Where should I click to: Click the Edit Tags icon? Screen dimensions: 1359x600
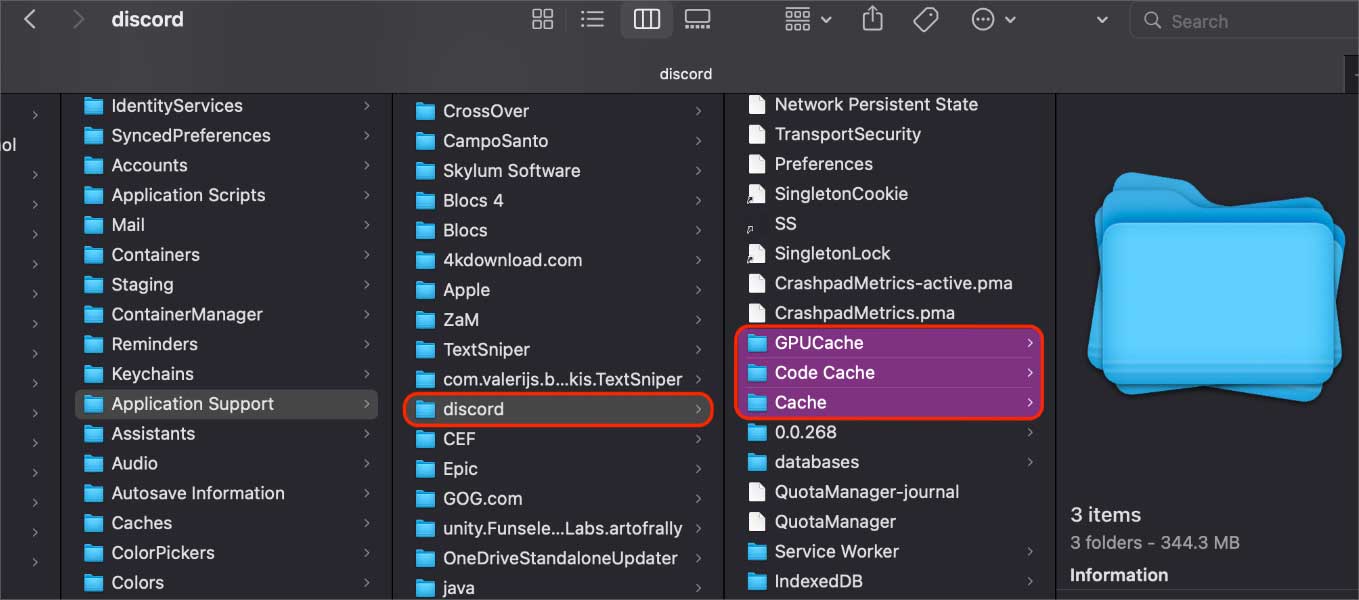(x=926, y=19)
